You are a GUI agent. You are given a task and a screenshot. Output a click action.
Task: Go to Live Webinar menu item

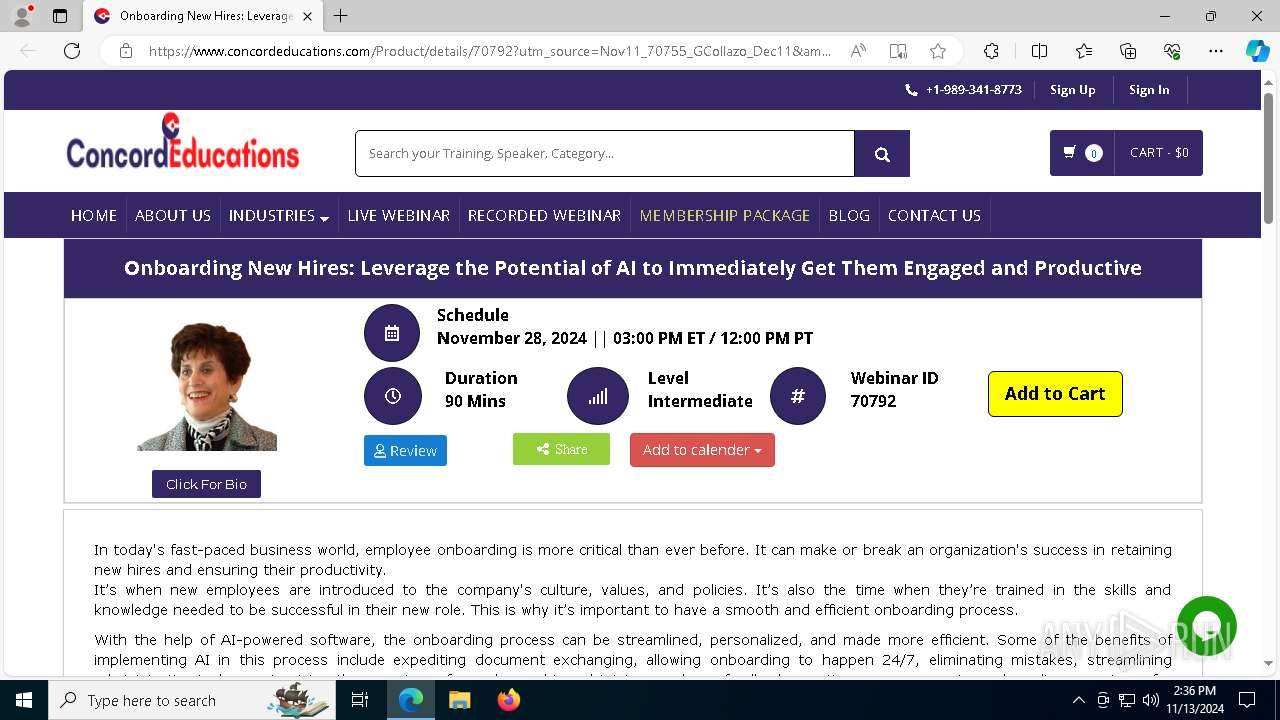tap(398, 215)
